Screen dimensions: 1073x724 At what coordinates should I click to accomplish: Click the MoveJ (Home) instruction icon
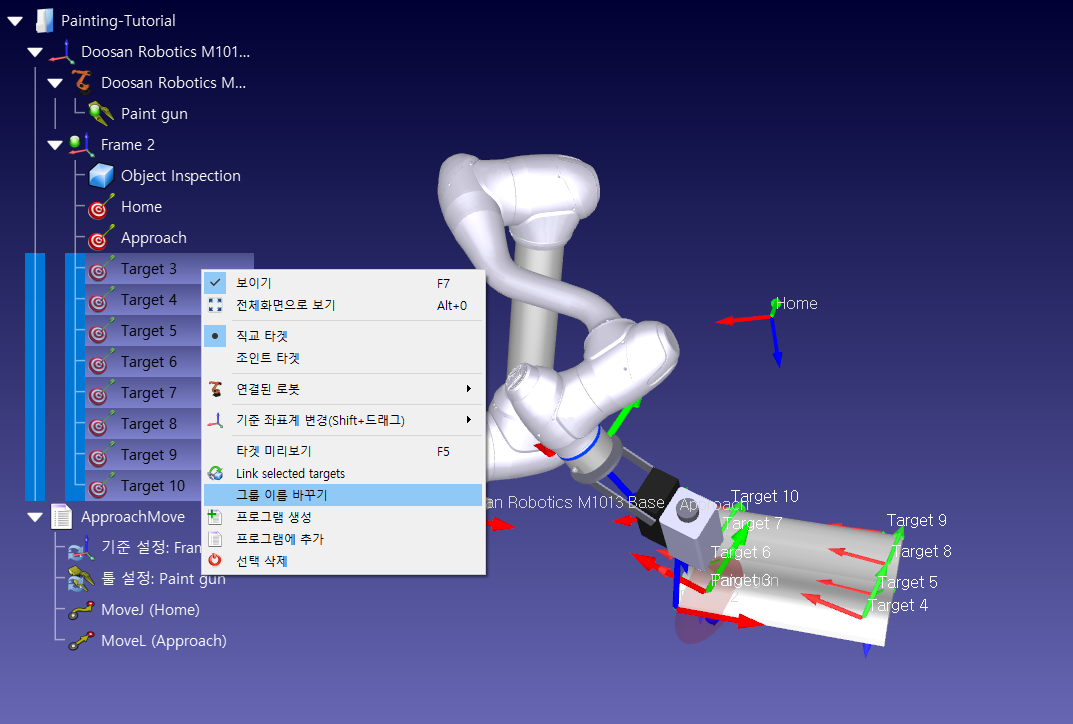point(81,610)
